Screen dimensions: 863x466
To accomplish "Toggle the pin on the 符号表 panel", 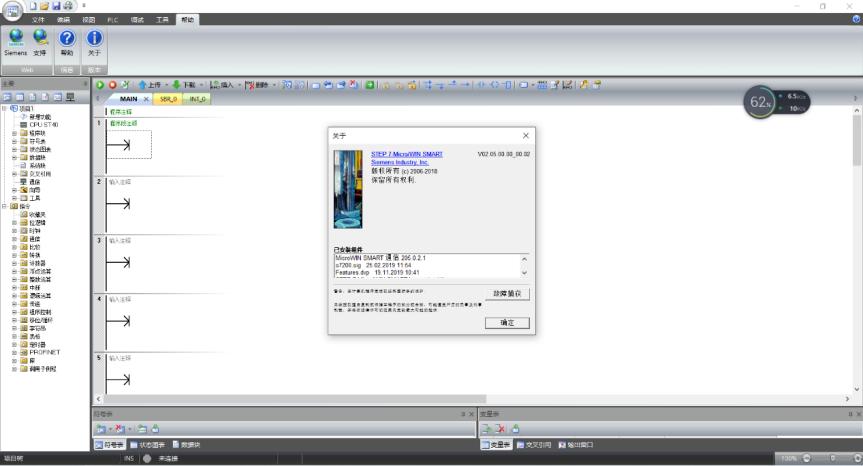I will [463, 414].
